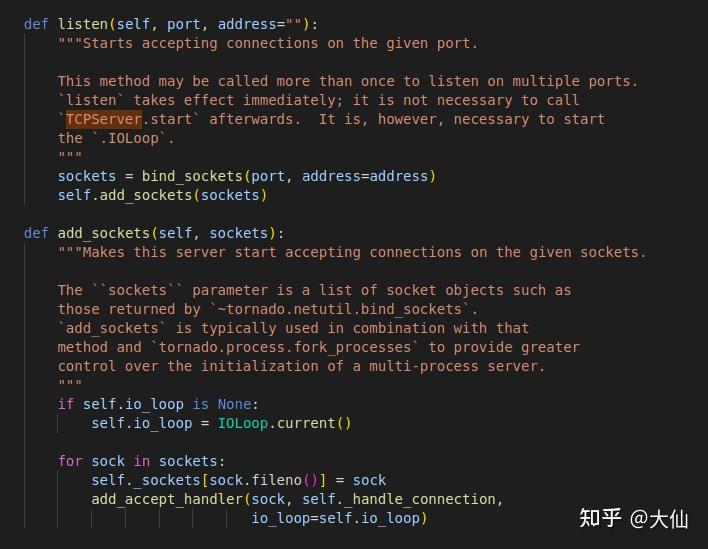Click the 'Starts accepting connections' docstring line

(x=268, y=43)
